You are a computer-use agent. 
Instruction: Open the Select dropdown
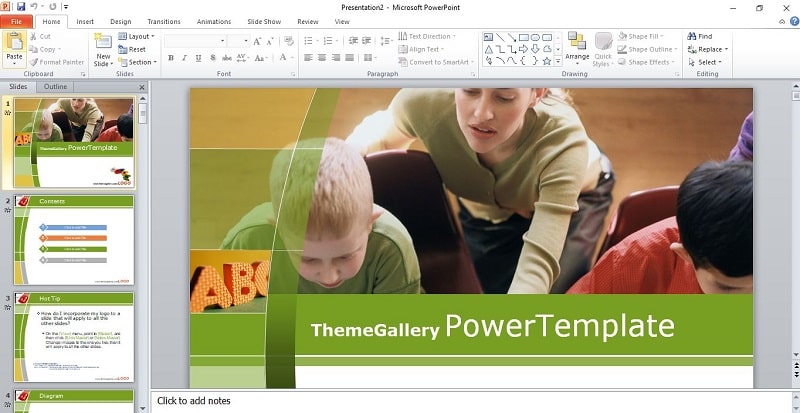[x=705, y=62]
